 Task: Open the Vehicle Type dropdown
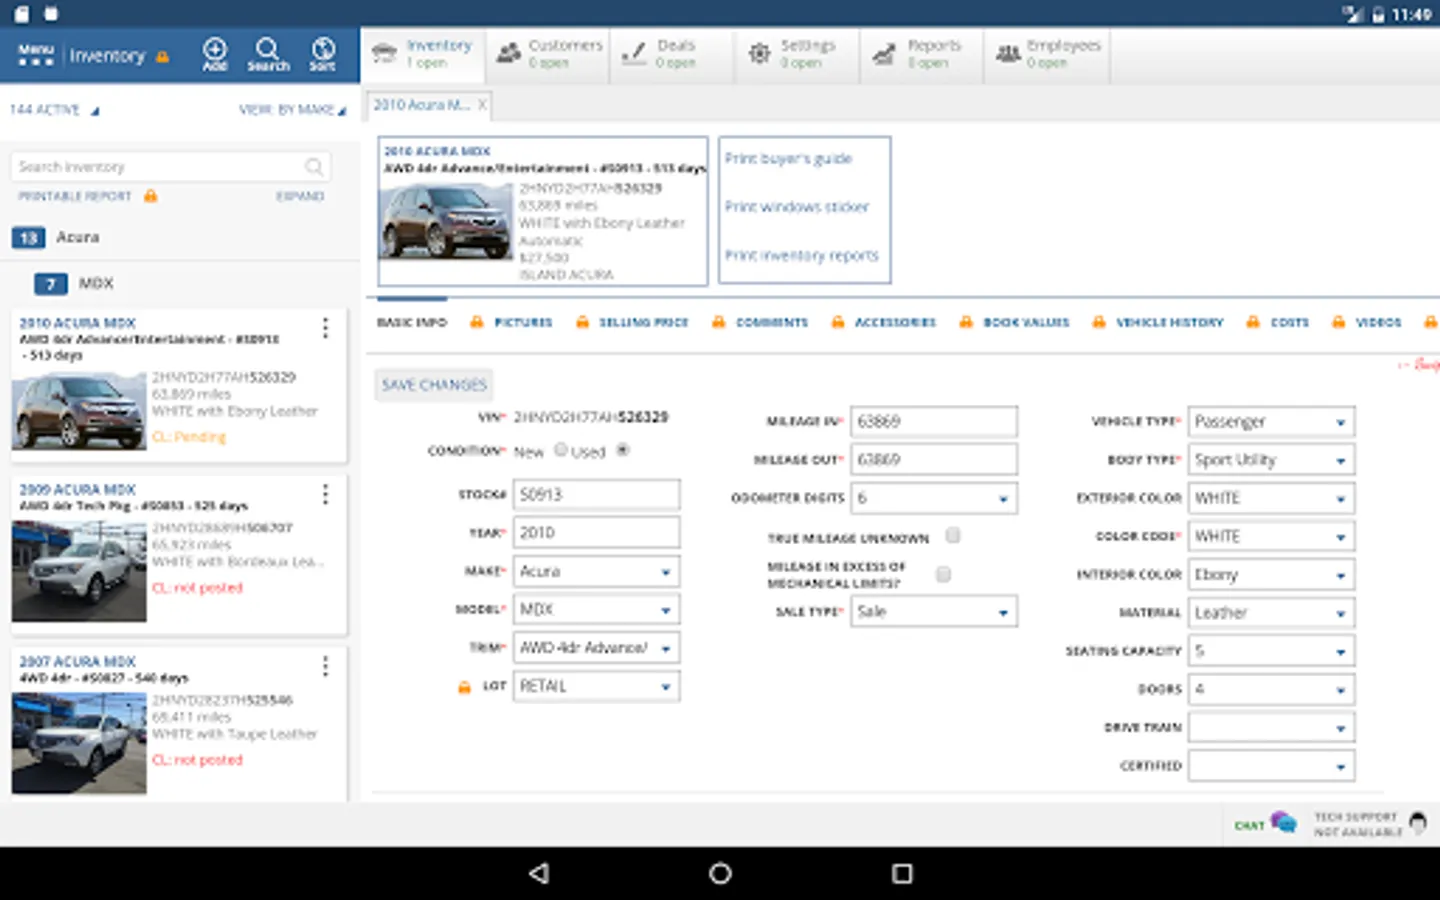1271,421
